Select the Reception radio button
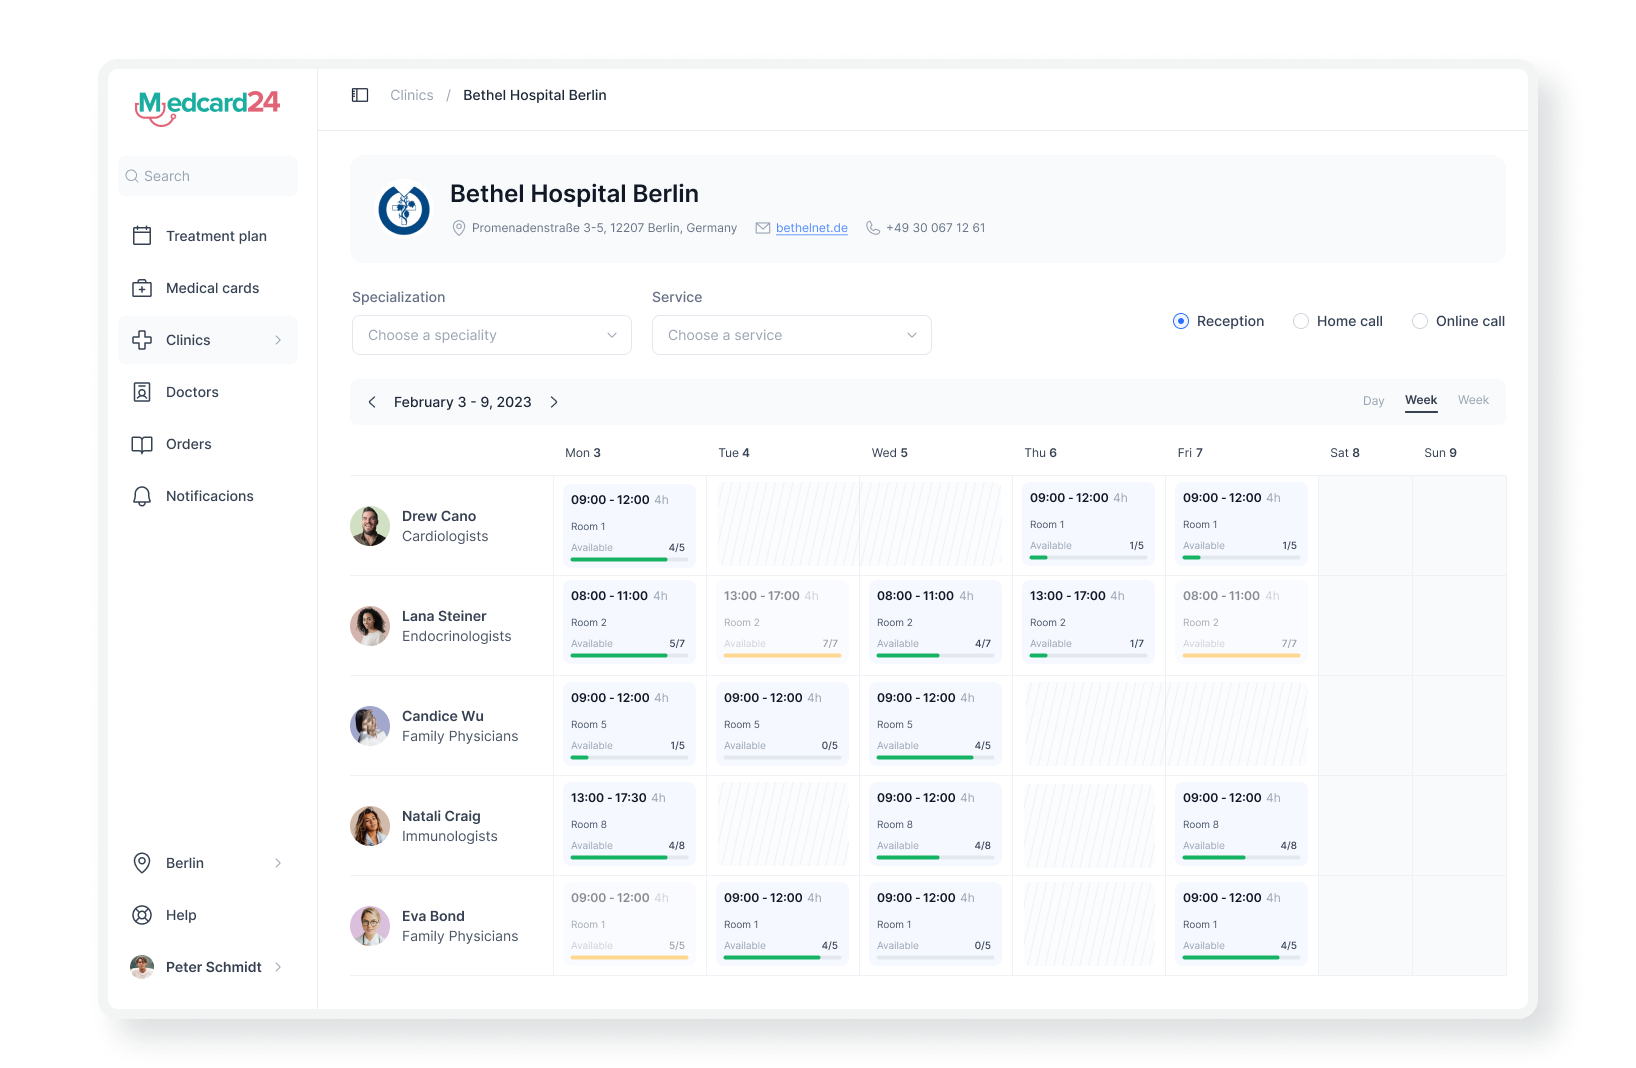The width and height of the screenshot is (1636, 1068). [1181, 321]
